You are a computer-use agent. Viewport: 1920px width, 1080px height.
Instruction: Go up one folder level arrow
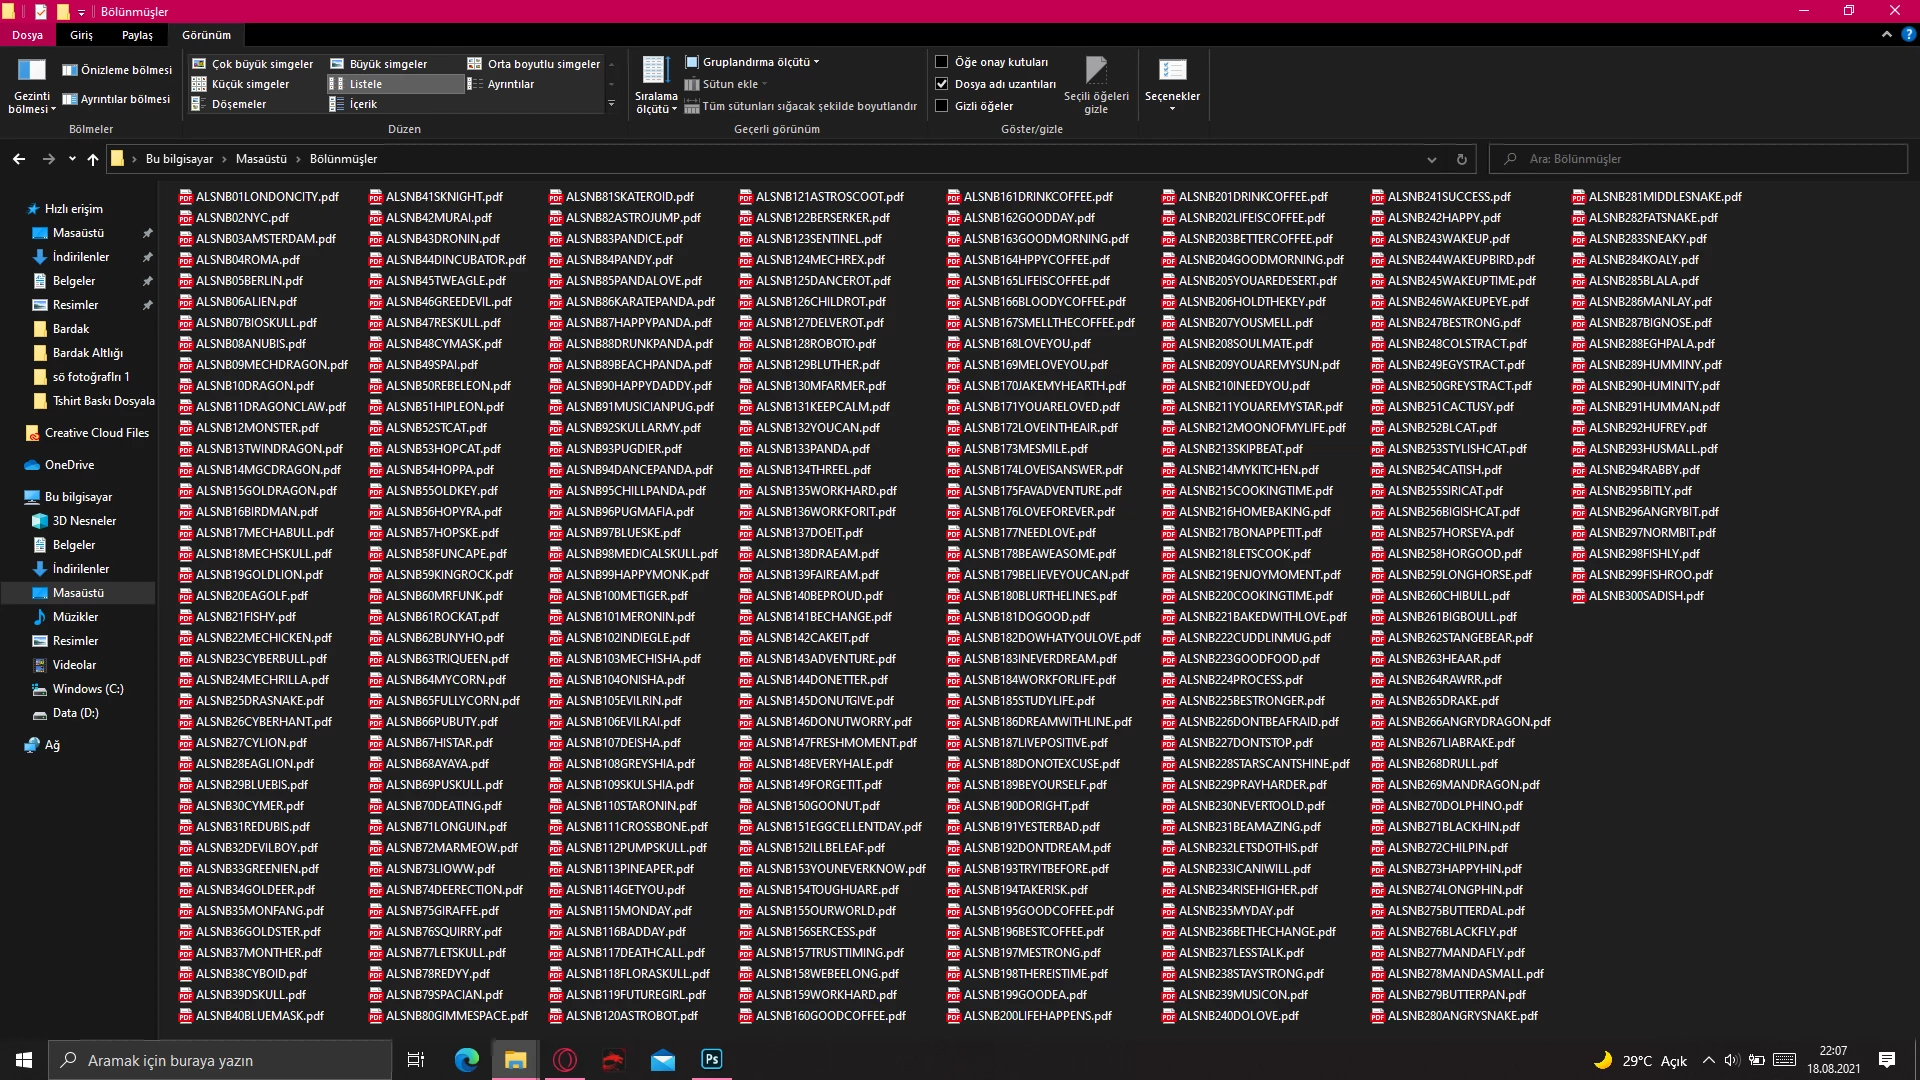tap(93, 159)
